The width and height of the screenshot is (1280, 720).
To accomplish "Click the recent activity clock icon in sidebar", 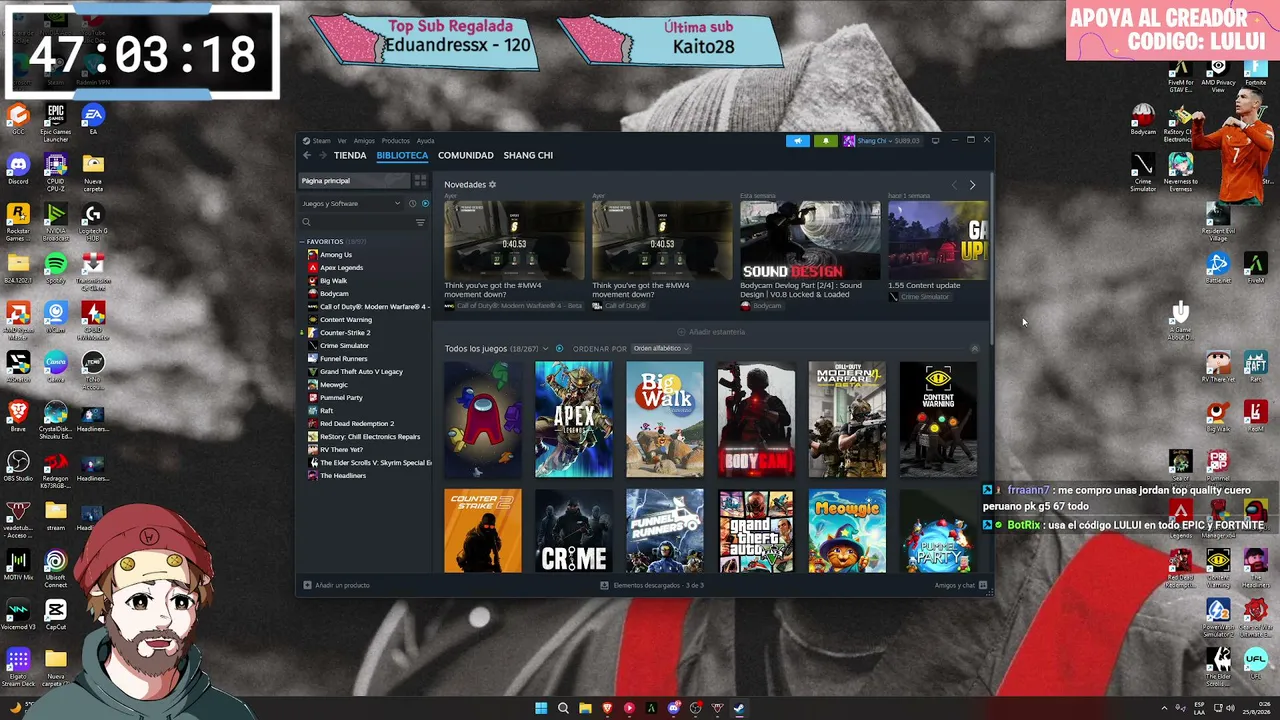I will [x=412, y=203].
